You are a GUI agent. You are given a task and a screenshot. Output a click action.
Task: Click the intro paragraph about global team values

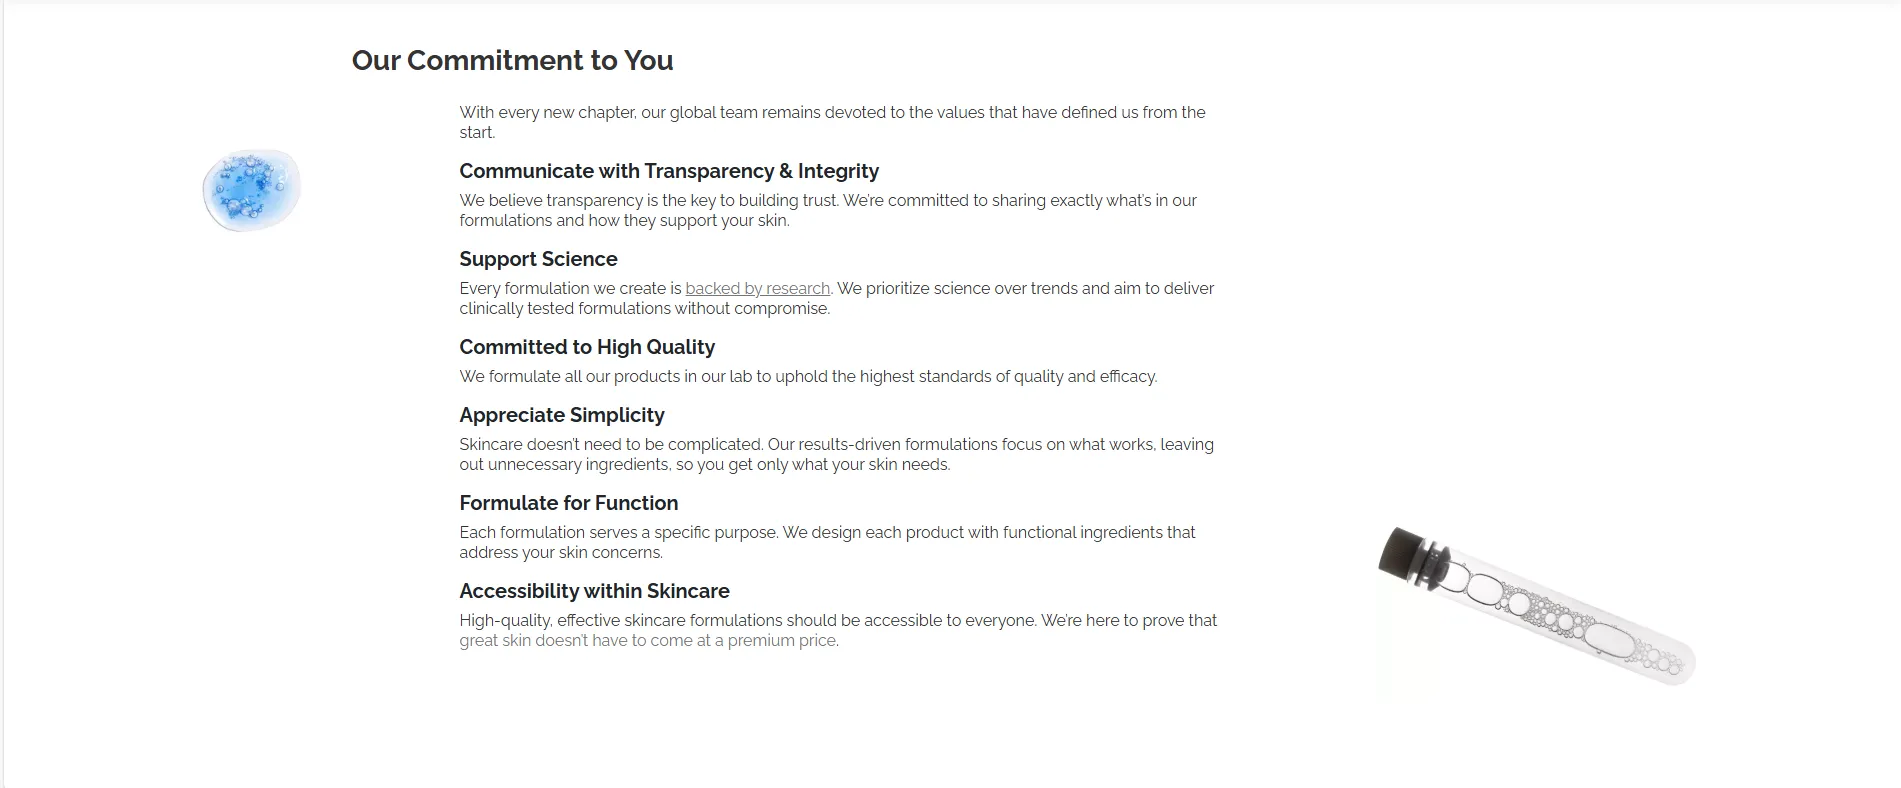tap(832, 122)
